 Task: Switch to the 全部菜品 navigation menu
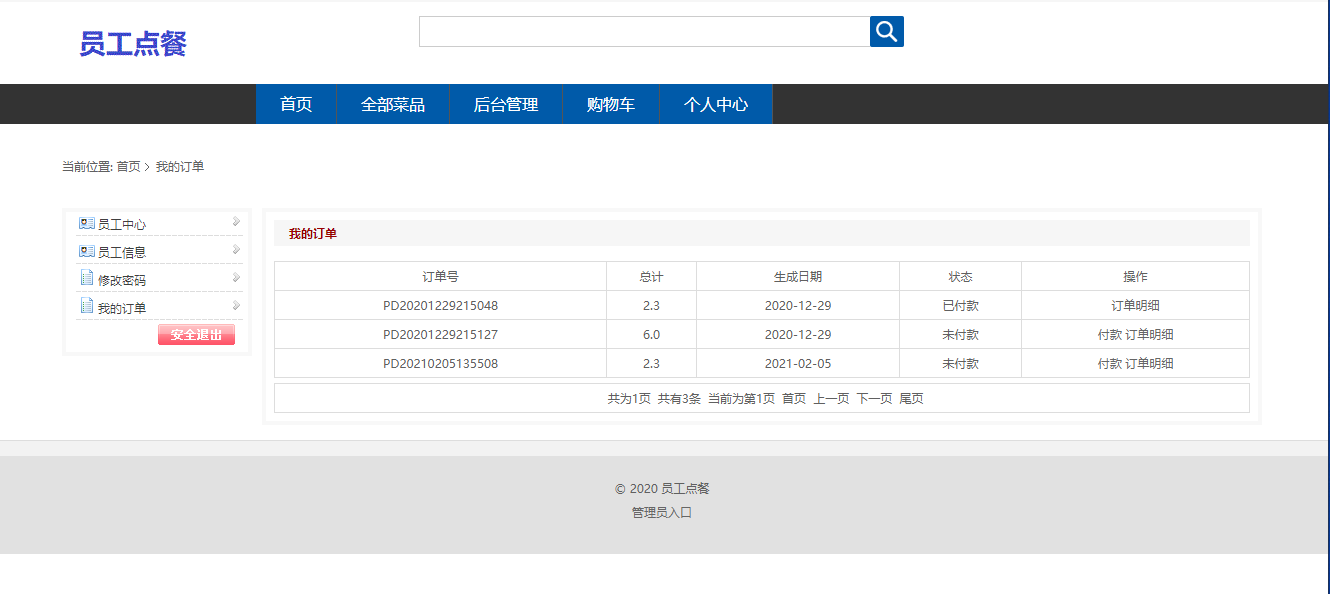[393, 103]
